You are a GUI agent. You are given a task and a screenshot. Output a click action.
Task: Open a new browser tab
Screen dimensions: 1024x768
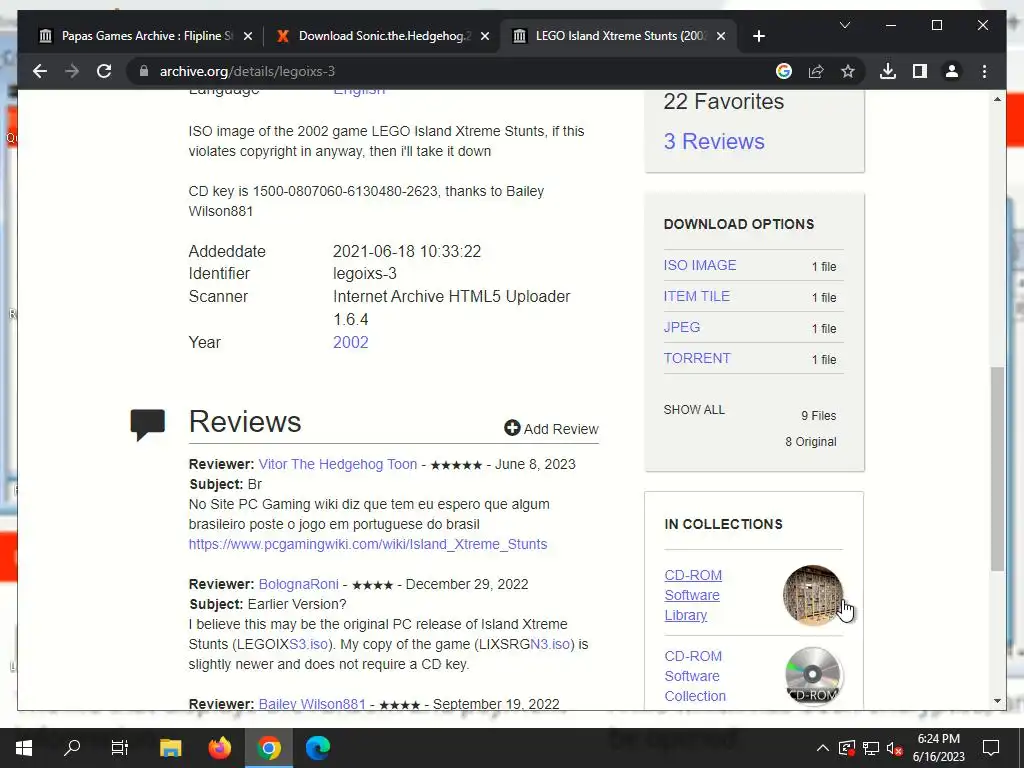click(758, 36)
